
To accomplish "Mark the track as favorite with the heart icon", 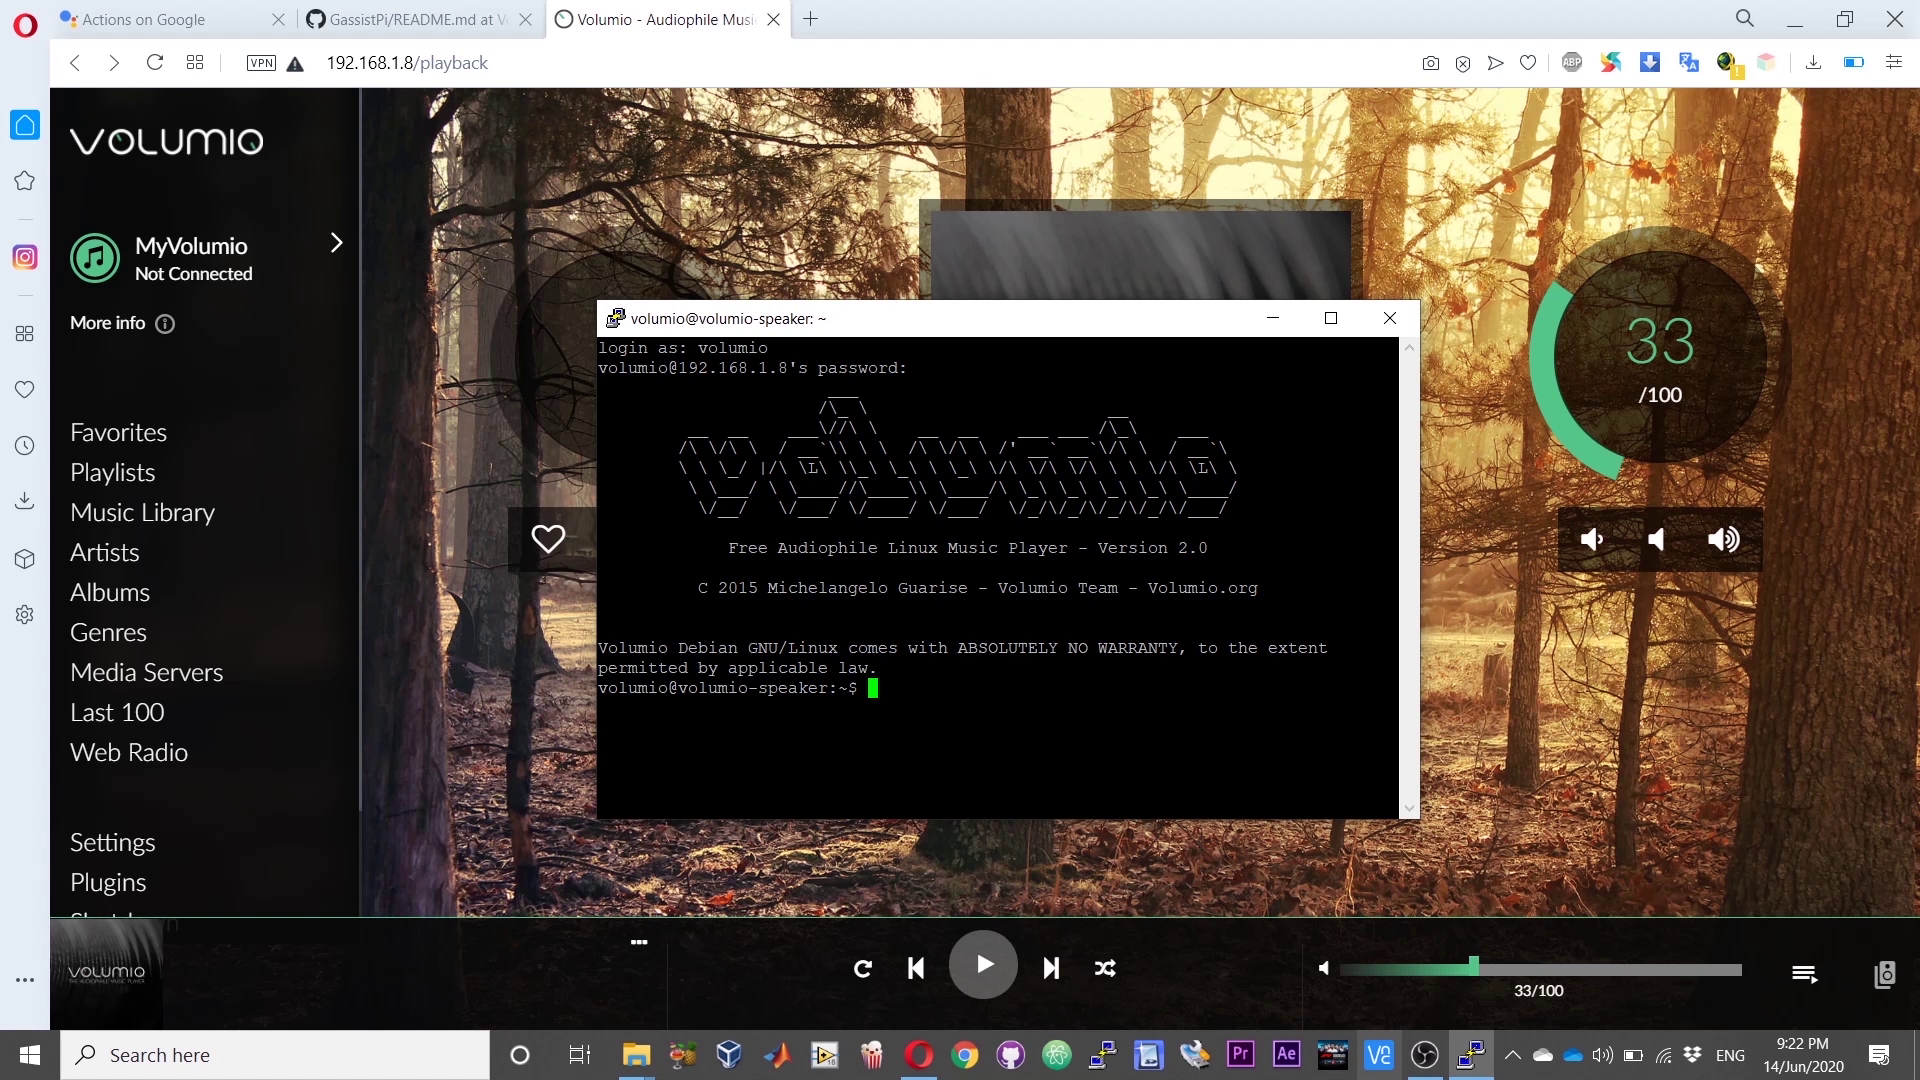I will tap(548, 539).
